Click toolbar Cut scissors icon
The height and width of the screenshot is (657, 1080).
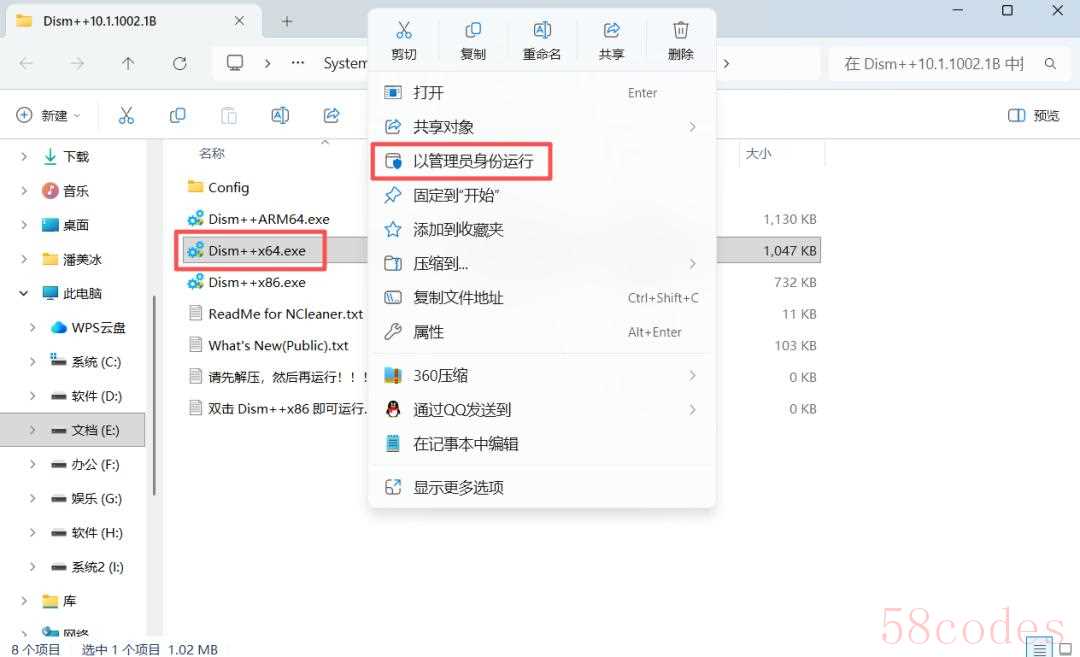(126, 115)
